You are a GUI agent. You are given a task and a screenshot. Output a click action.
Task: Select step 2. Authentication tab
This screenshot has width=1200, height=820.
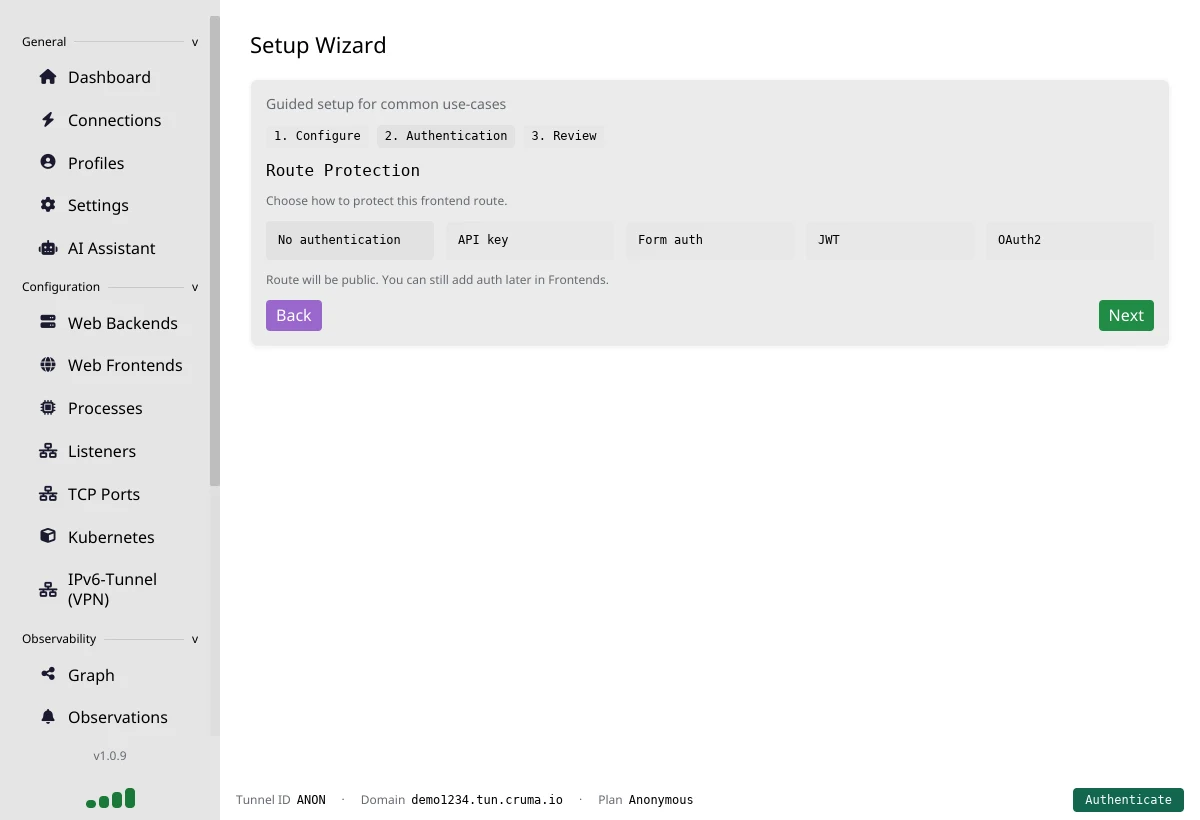tap(446, 136)
